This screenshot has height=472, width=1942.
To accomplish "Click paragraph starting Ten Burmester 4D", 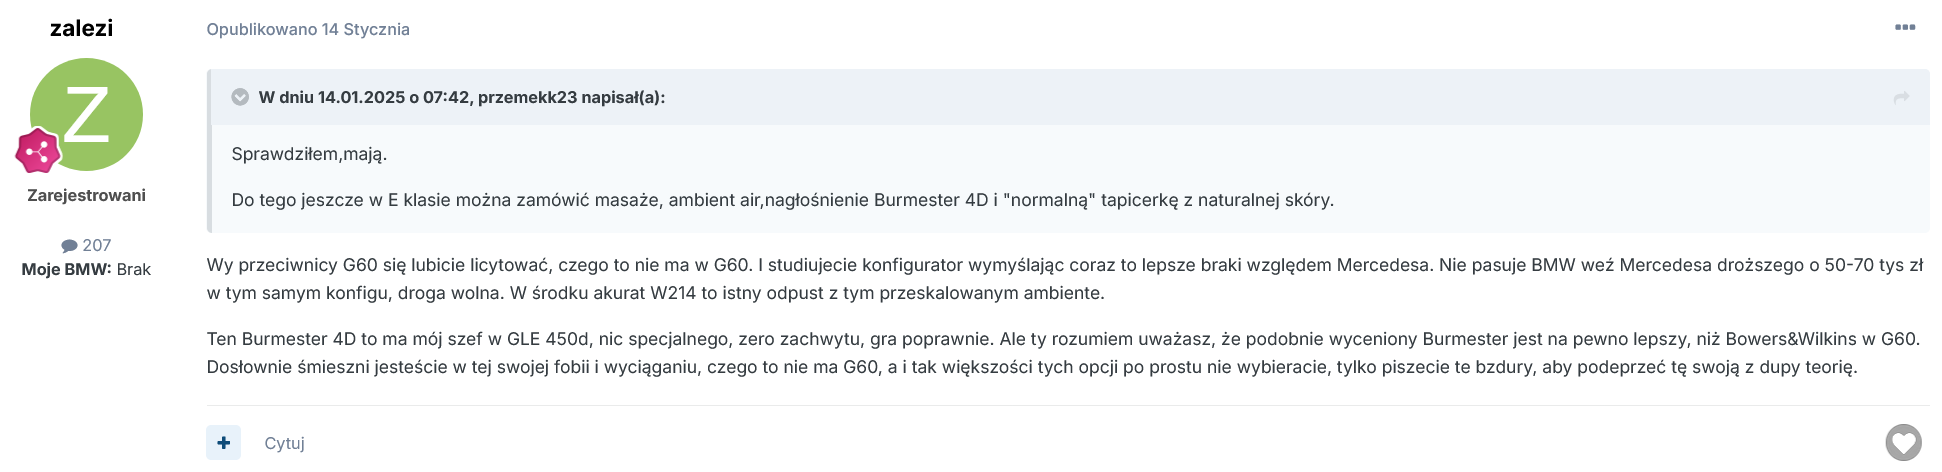I will pos(1063,353).
